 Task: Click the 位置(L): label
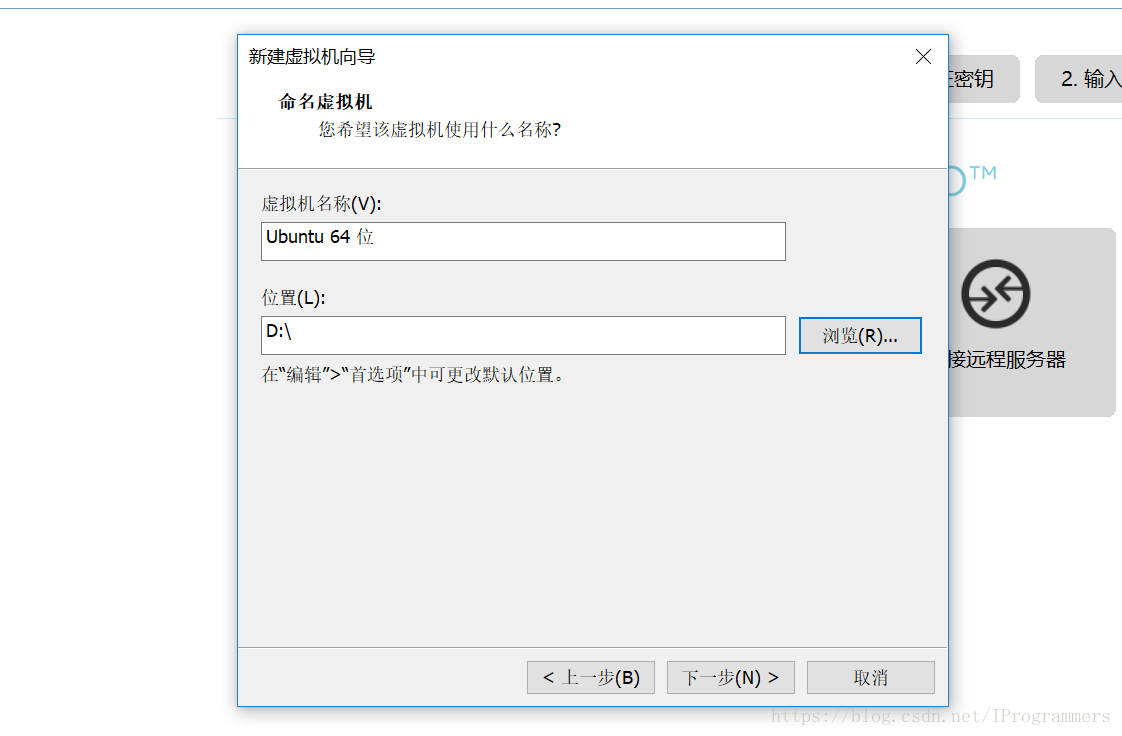[293, 298]
